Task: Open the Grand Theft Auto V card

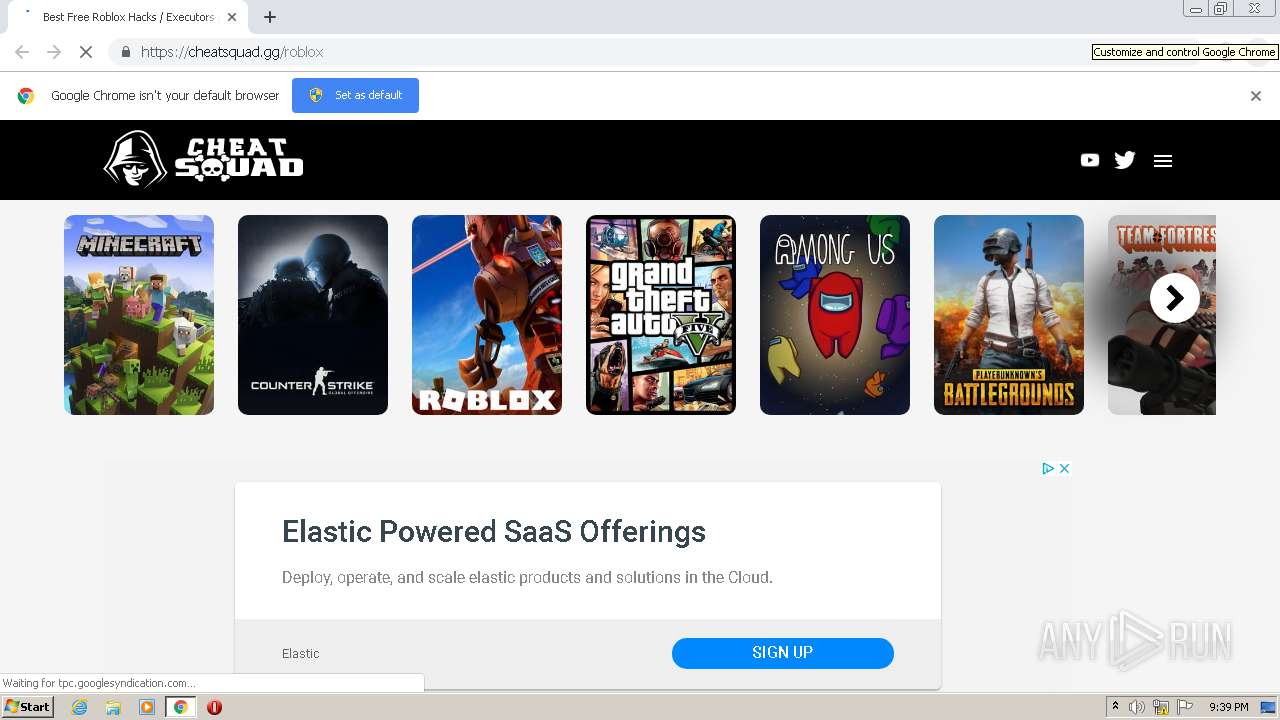Action: point(661,315)
